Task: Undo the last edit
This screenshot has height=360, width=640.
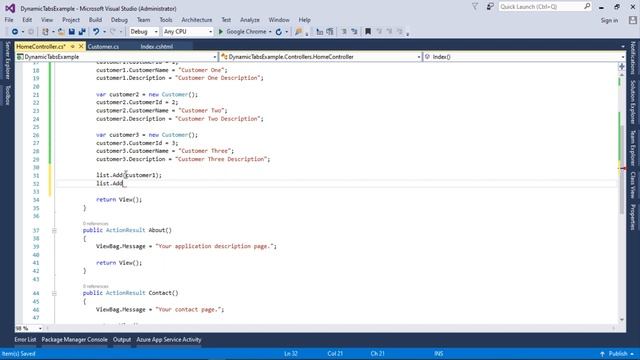Action: (96, 31)
